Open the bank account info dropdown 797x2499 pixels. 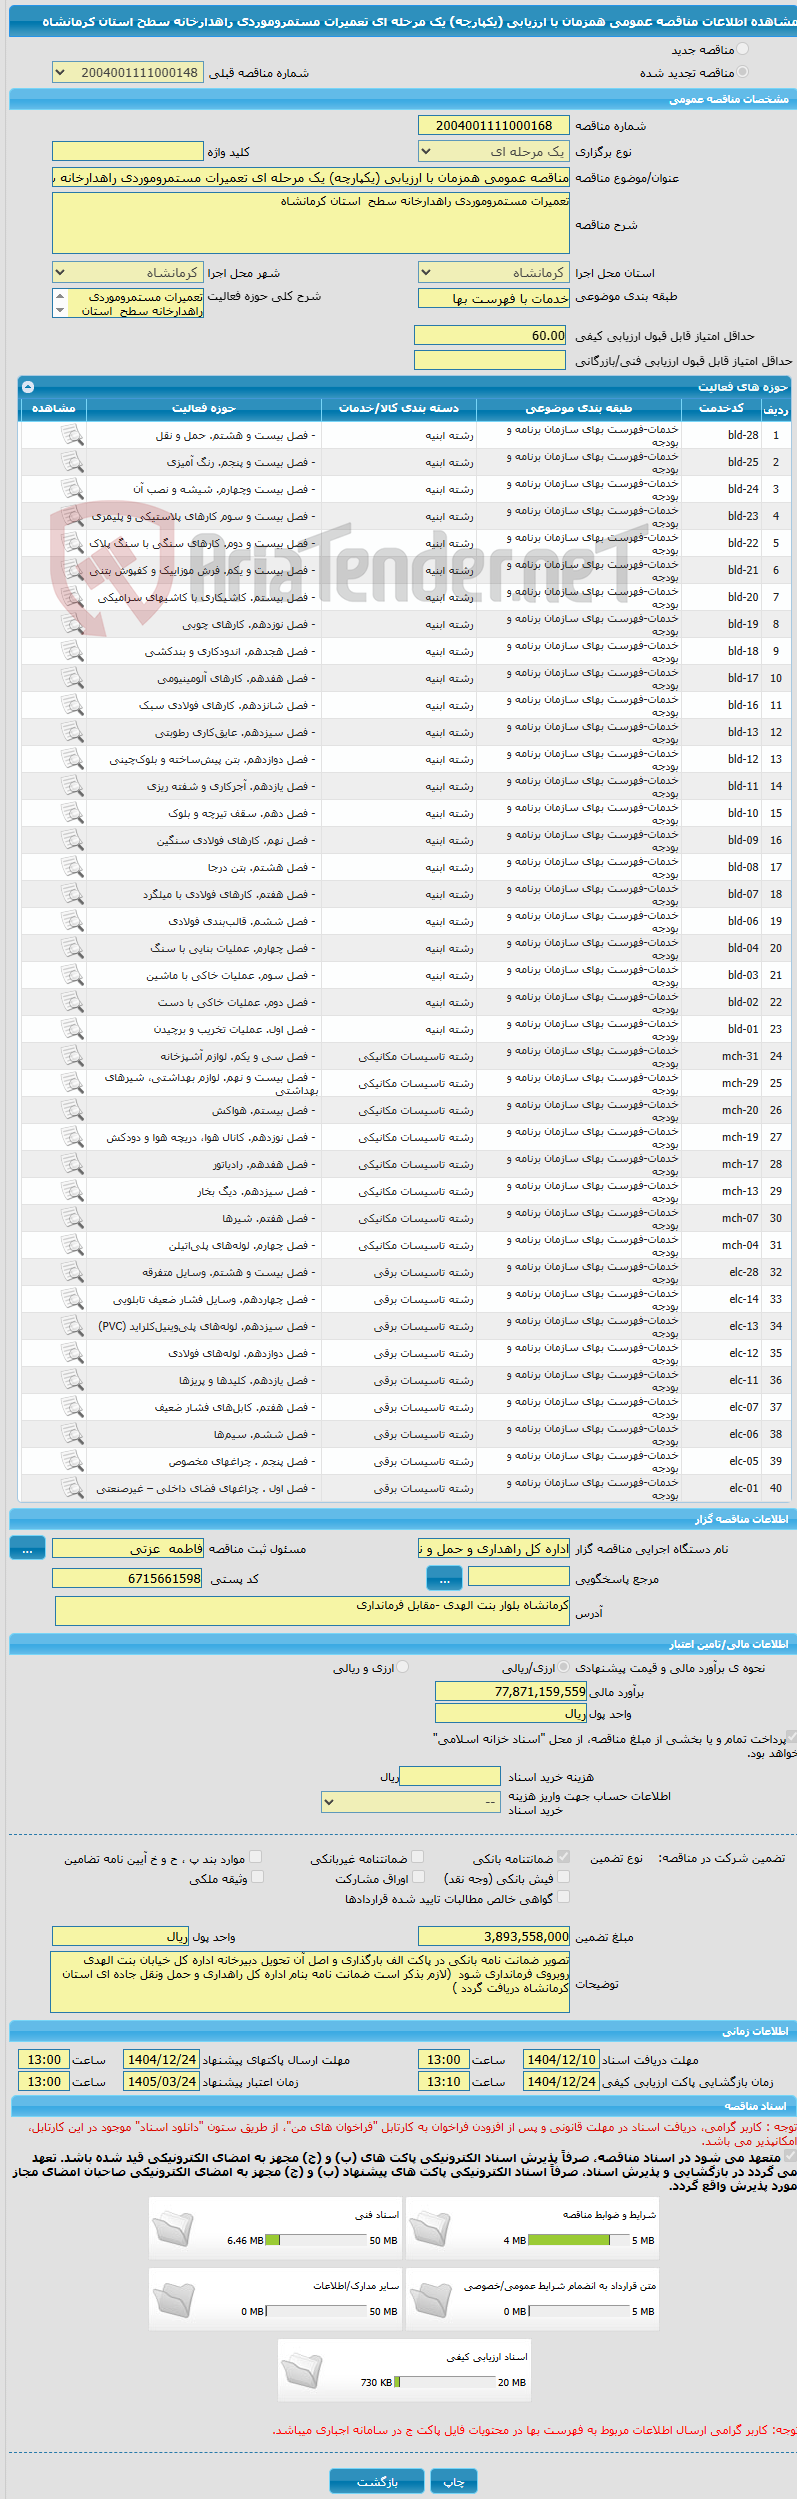(x=410, y=1802)
